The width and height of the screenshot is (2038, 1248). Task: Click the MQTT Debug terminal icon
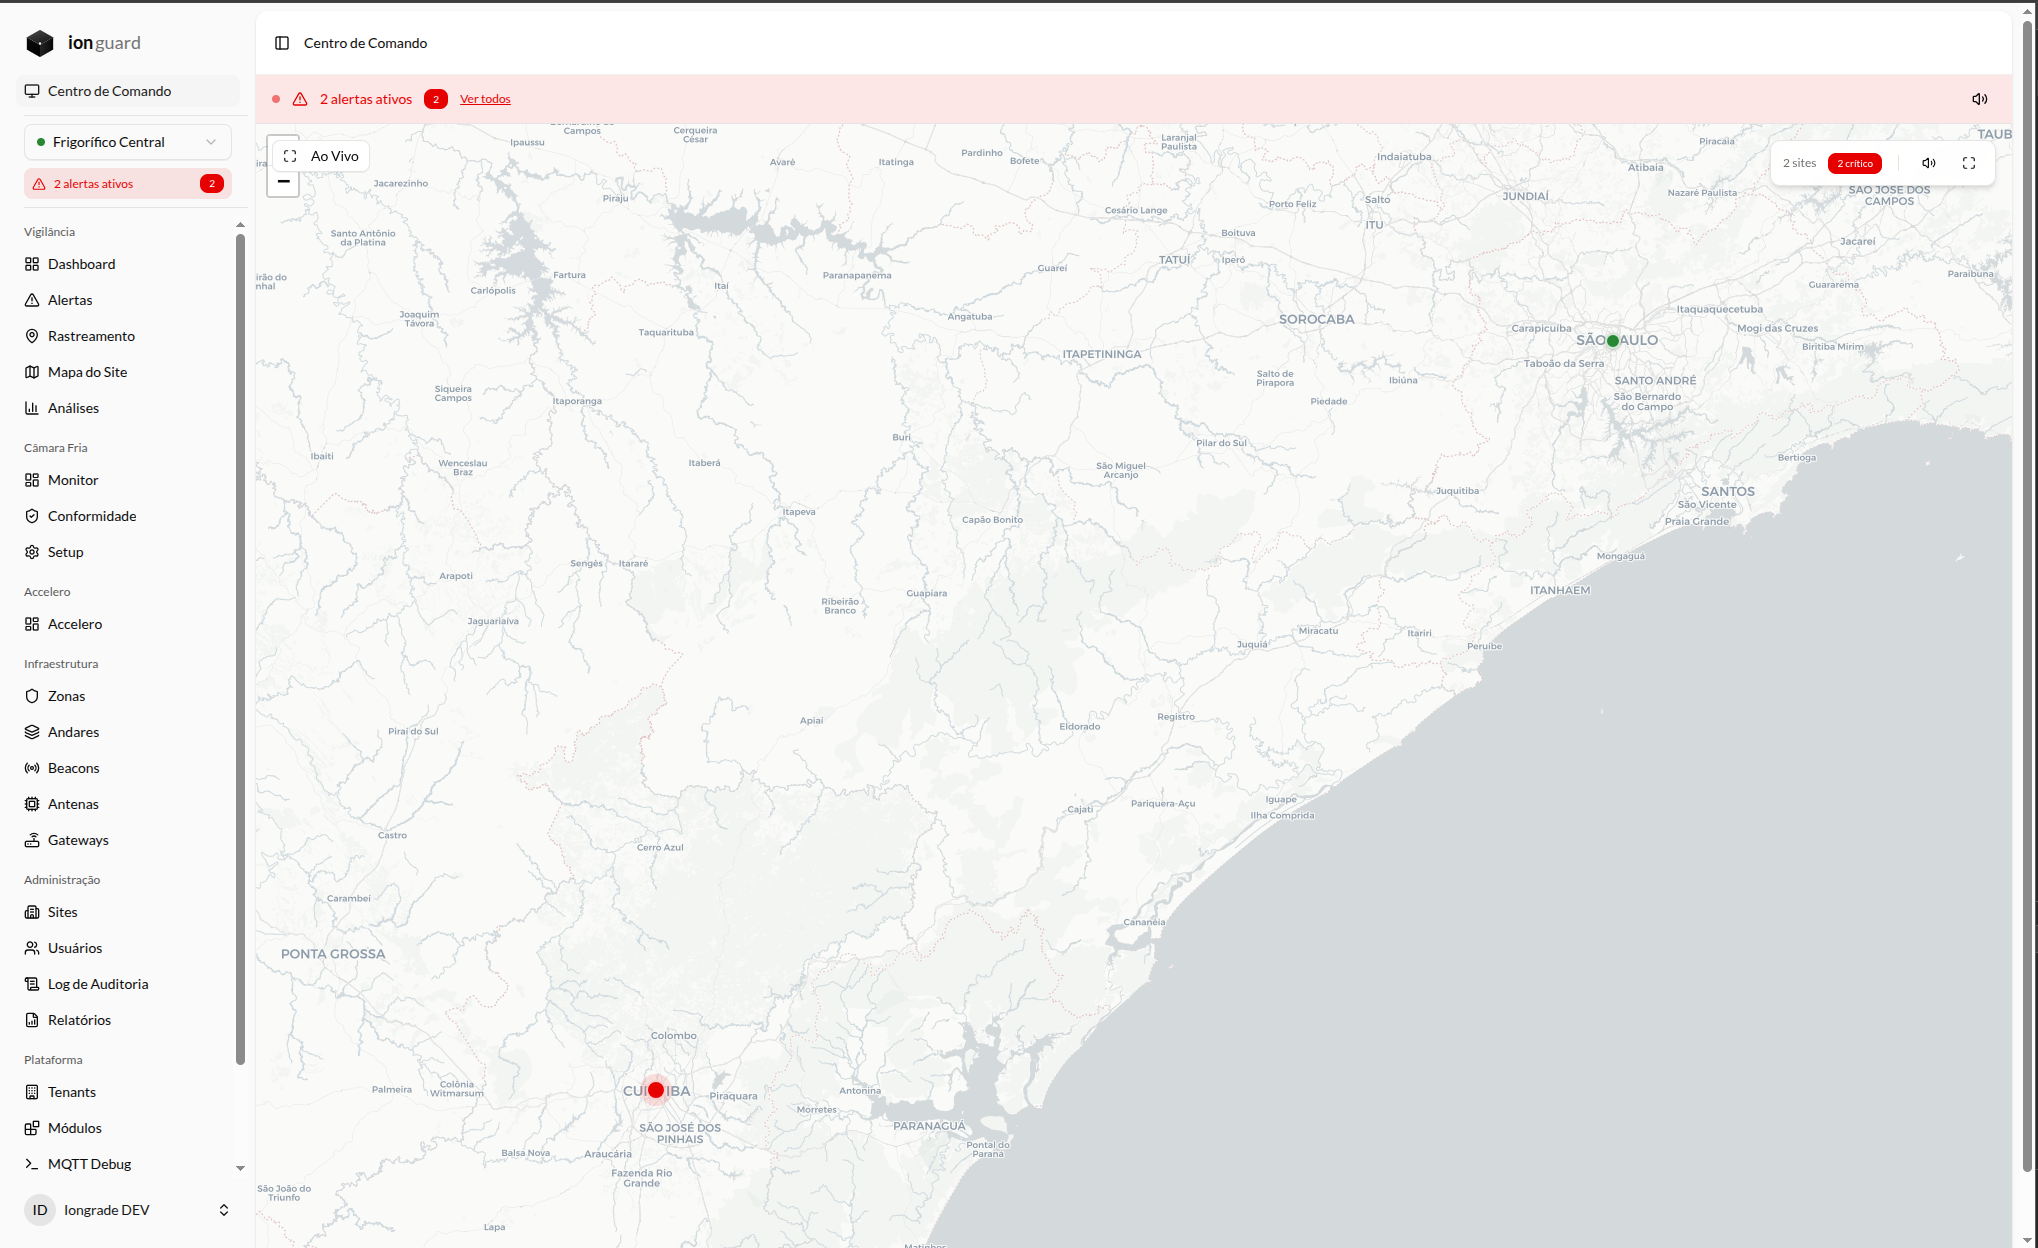click(x=32, y=1164)
